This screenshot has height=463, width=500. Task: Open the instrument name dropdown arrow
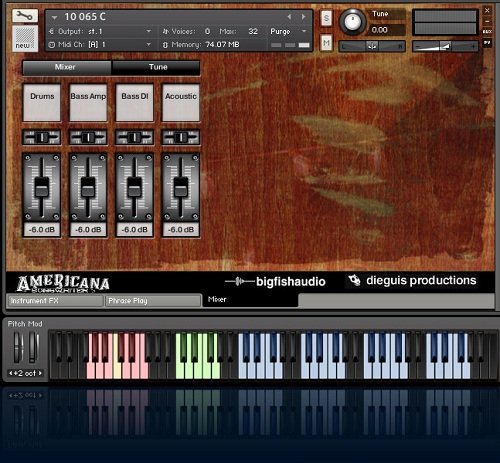(x=55, y=17)
